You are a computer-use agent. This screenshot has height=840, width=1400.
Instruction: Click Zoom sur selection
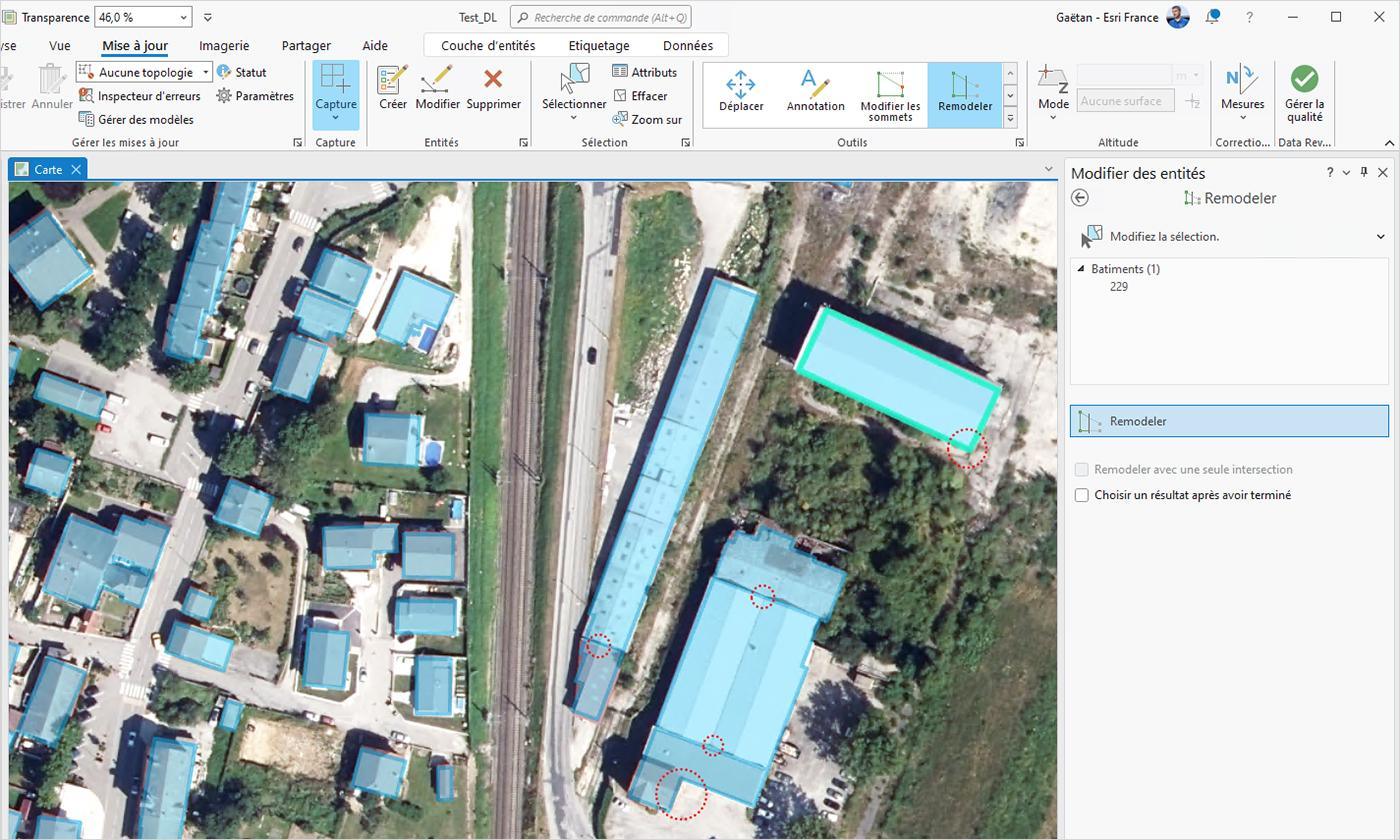[647, 120]
